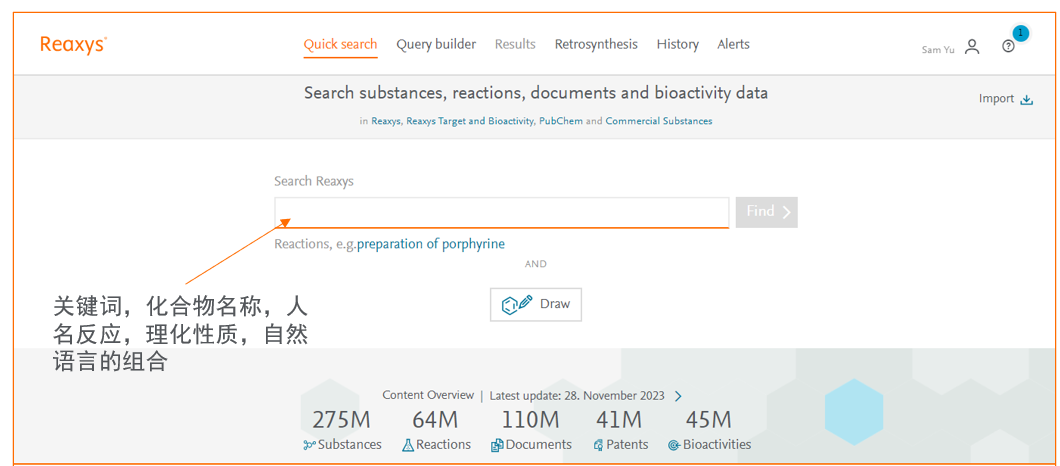Viewport: 1060px width, 466px height.
Task: Open the Reaxys database link
Action: [x=386, y=121]
